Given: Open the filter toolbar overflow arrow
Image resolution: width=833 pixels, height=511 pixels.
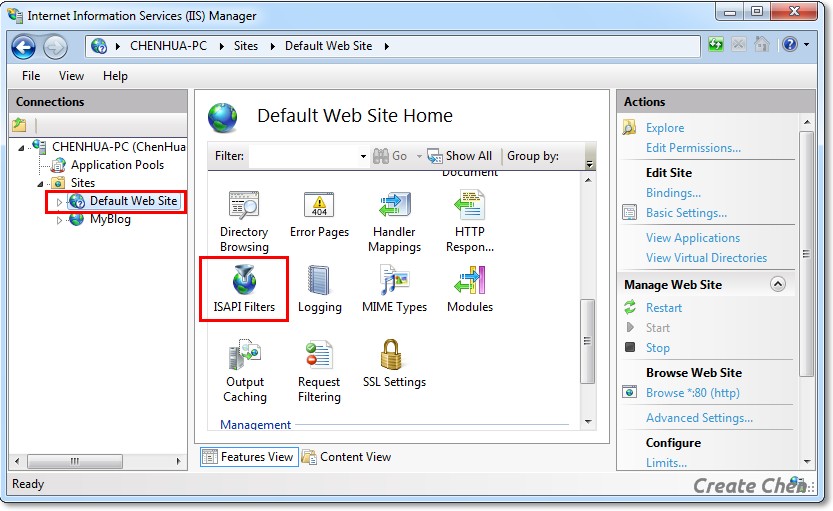Looking at the screenshot, I should coord(589,163).
